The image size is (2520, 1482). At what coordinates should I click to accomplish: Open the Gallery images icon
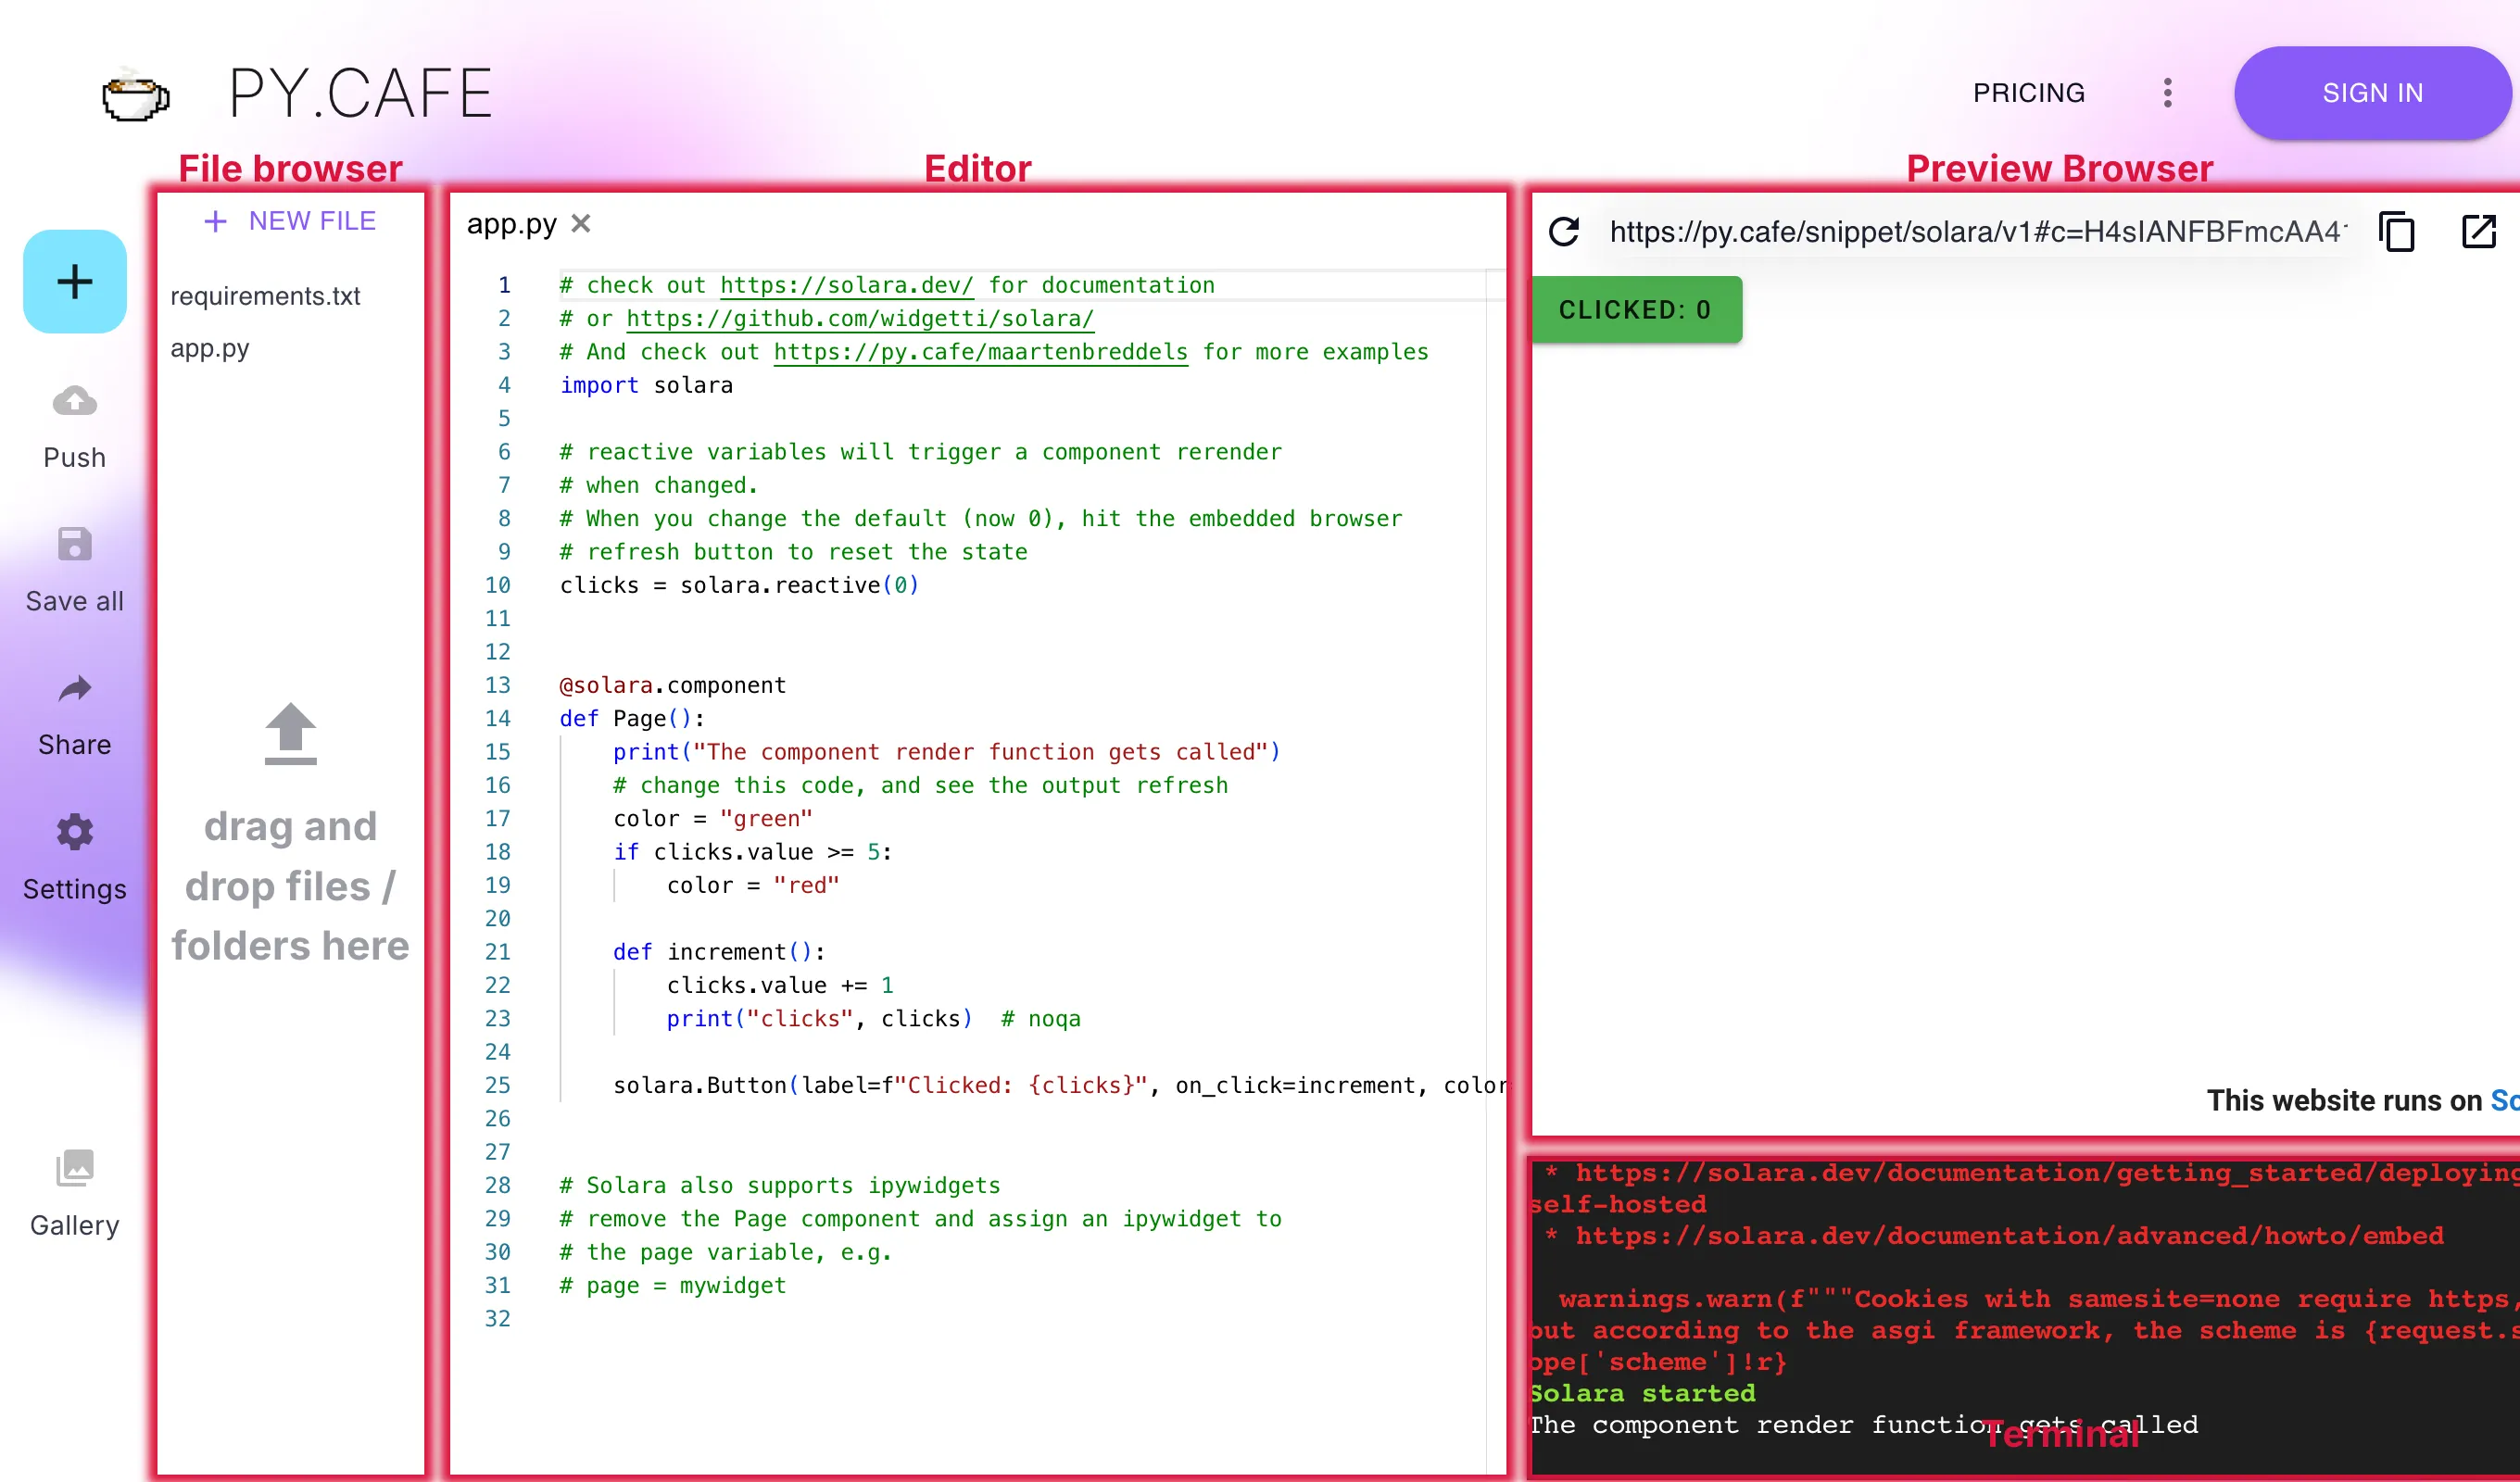[74, 1167]
